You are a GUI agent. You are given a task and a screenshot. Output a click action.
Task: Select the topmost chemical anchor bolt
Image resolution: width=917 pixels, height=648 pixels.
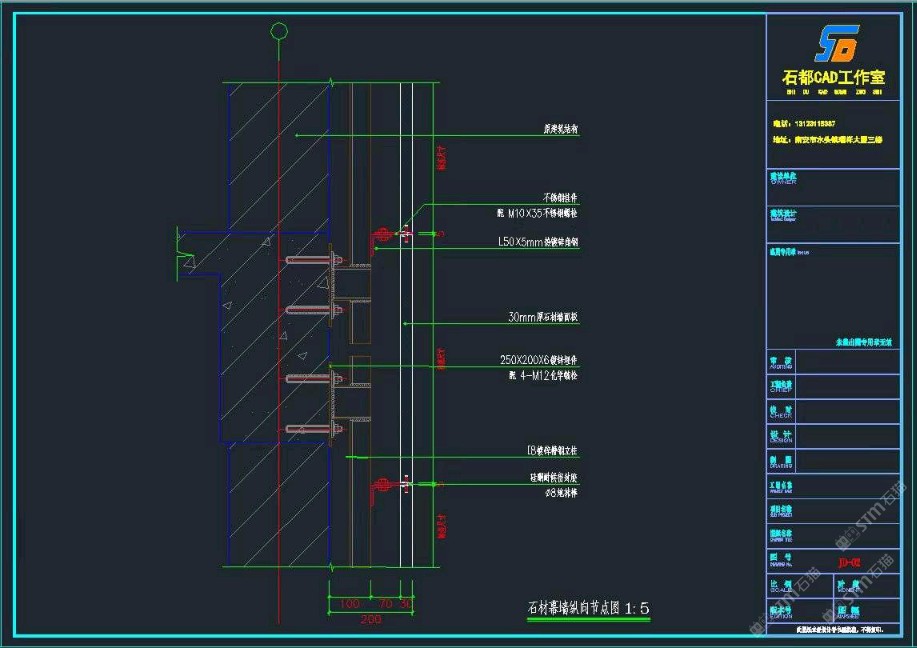tap(312, 261)
